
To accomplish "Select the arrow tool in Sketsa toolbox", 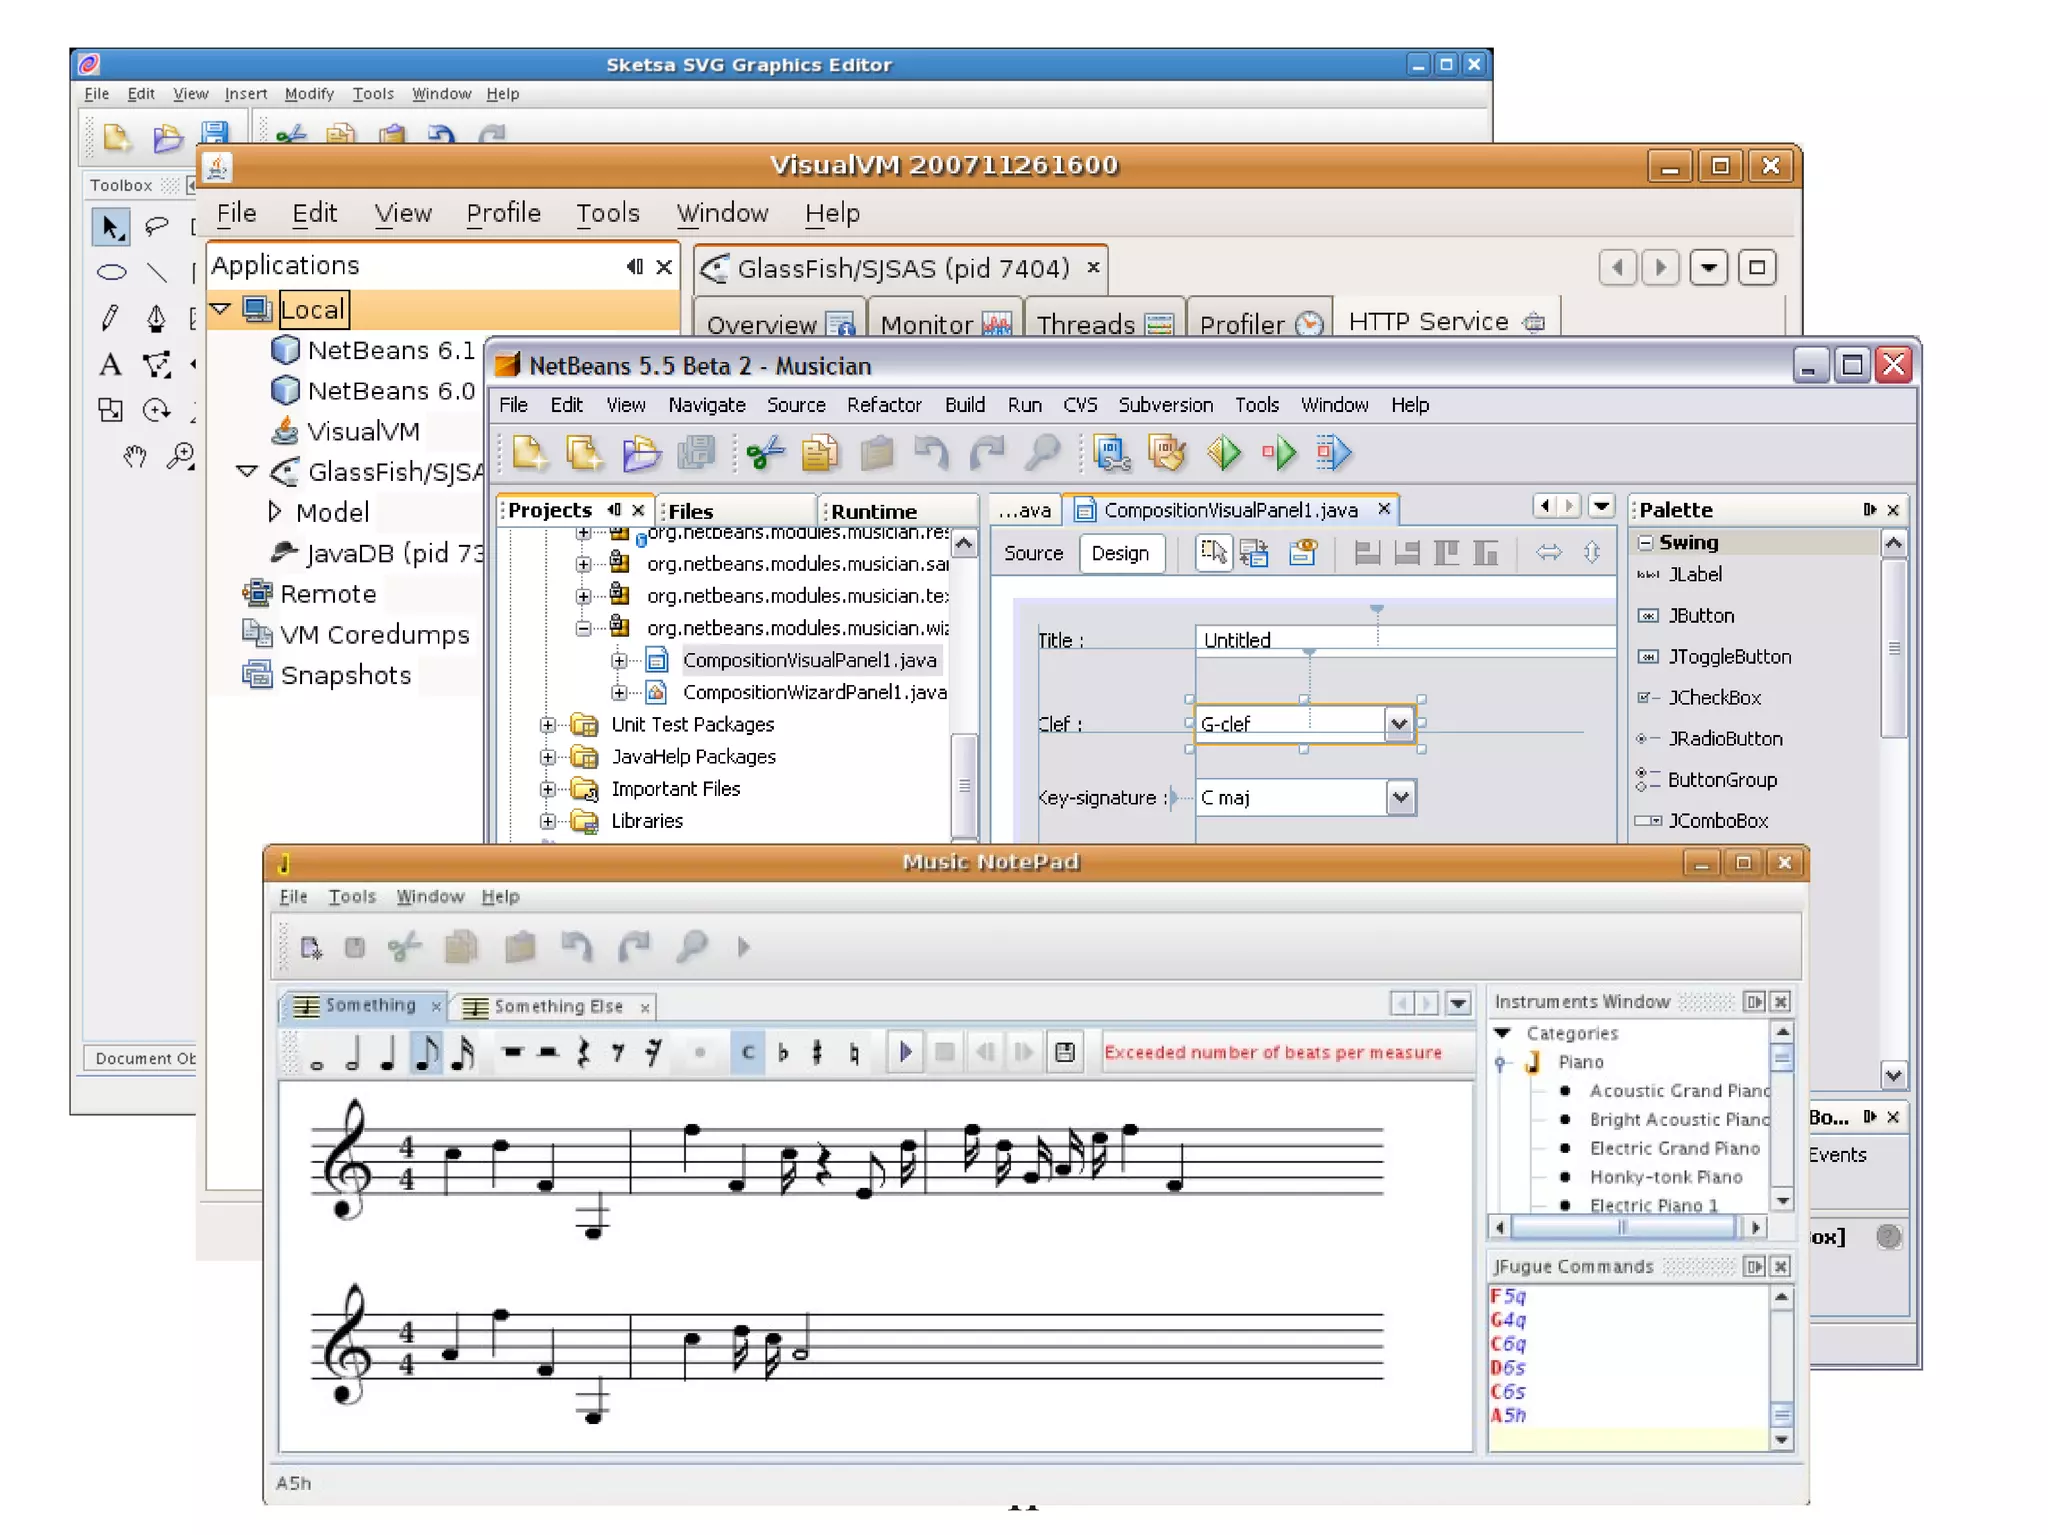I will click(x=111, y=227).
